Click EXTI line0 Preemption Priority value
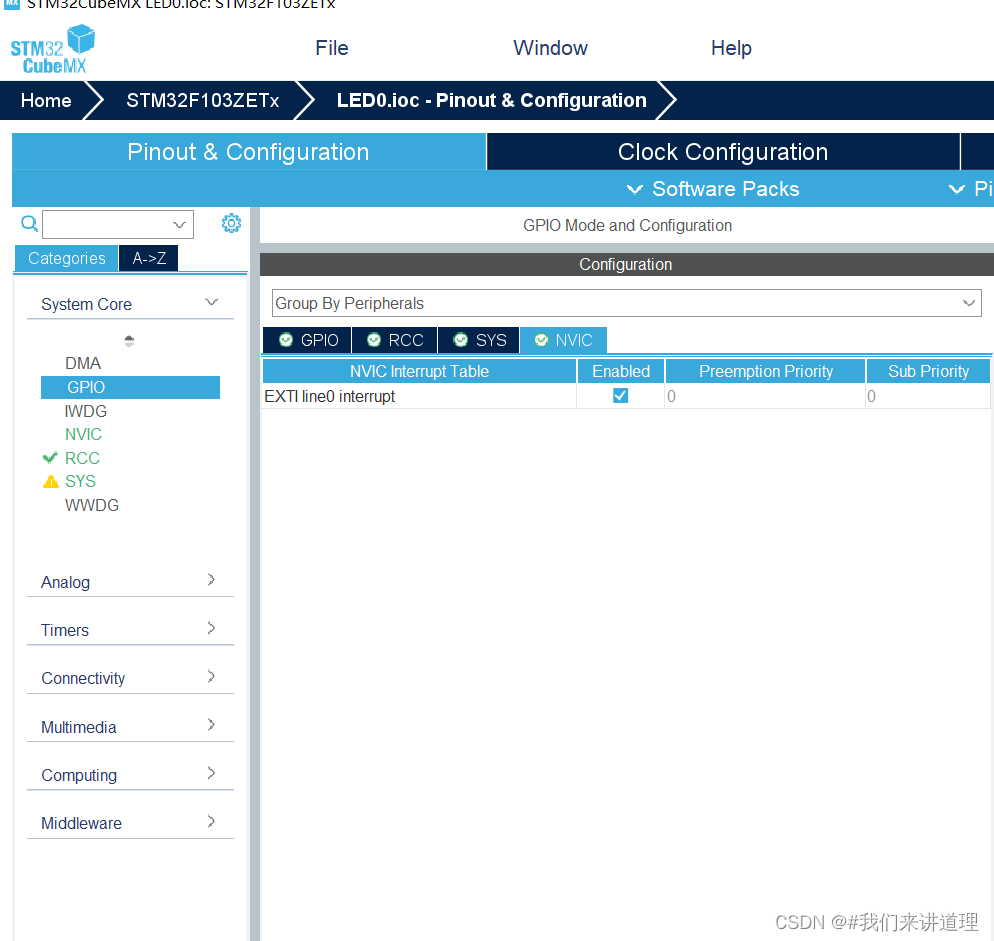The width and height of the screenshot is (994, 941). pyautogui.click(x=765, y=396)
